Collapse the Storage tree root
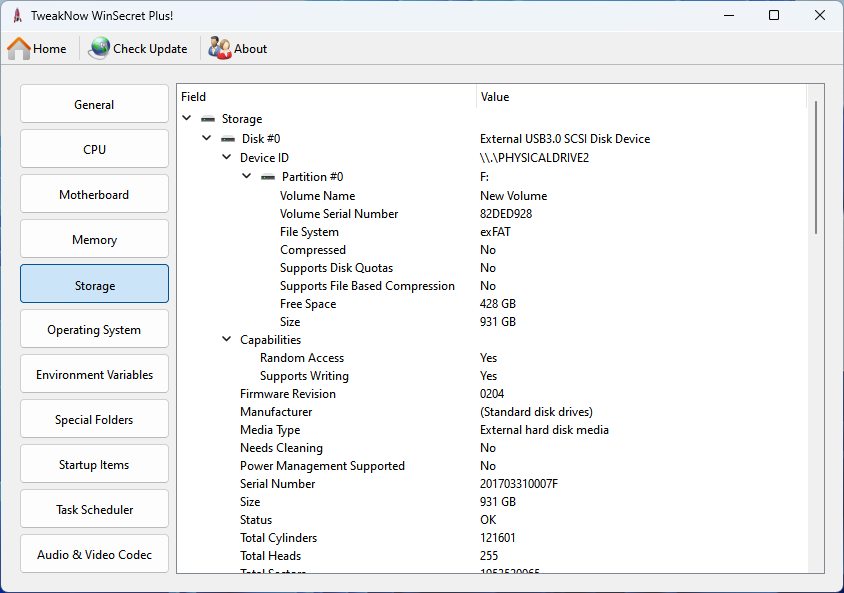 (187, 118)
